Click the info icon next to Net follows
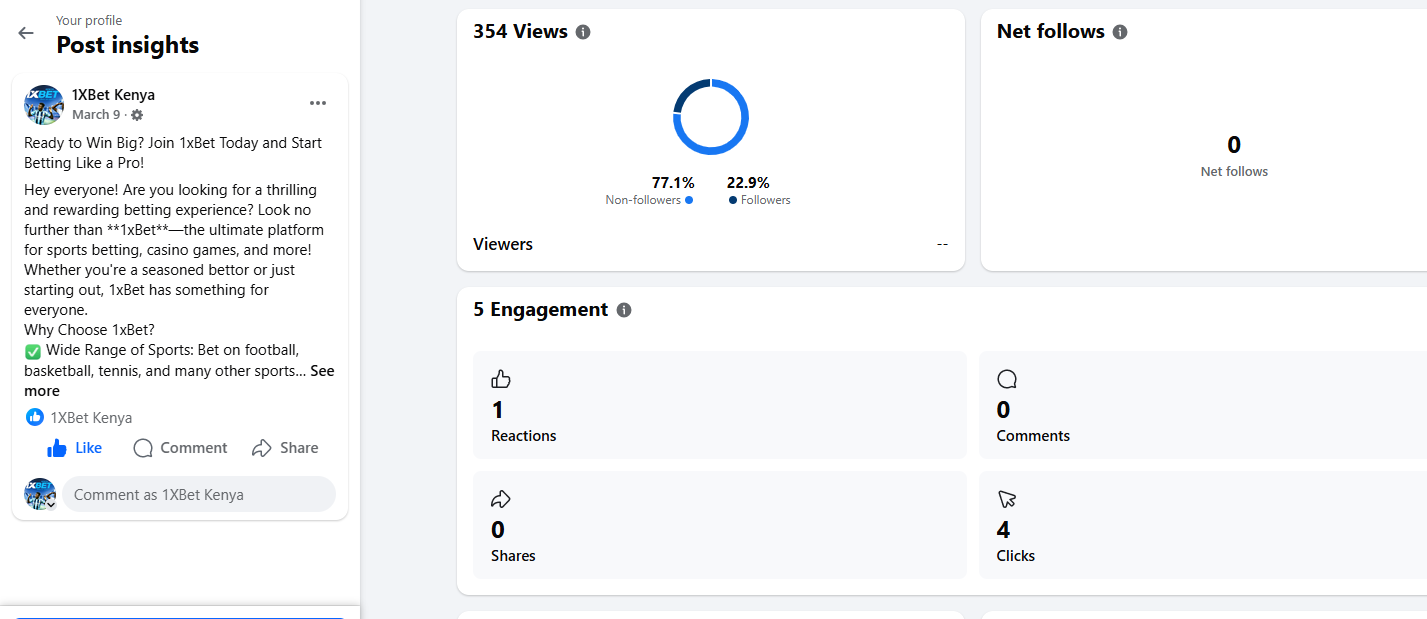Screen dimensions: 1427x619 (x=1120, y=32)
